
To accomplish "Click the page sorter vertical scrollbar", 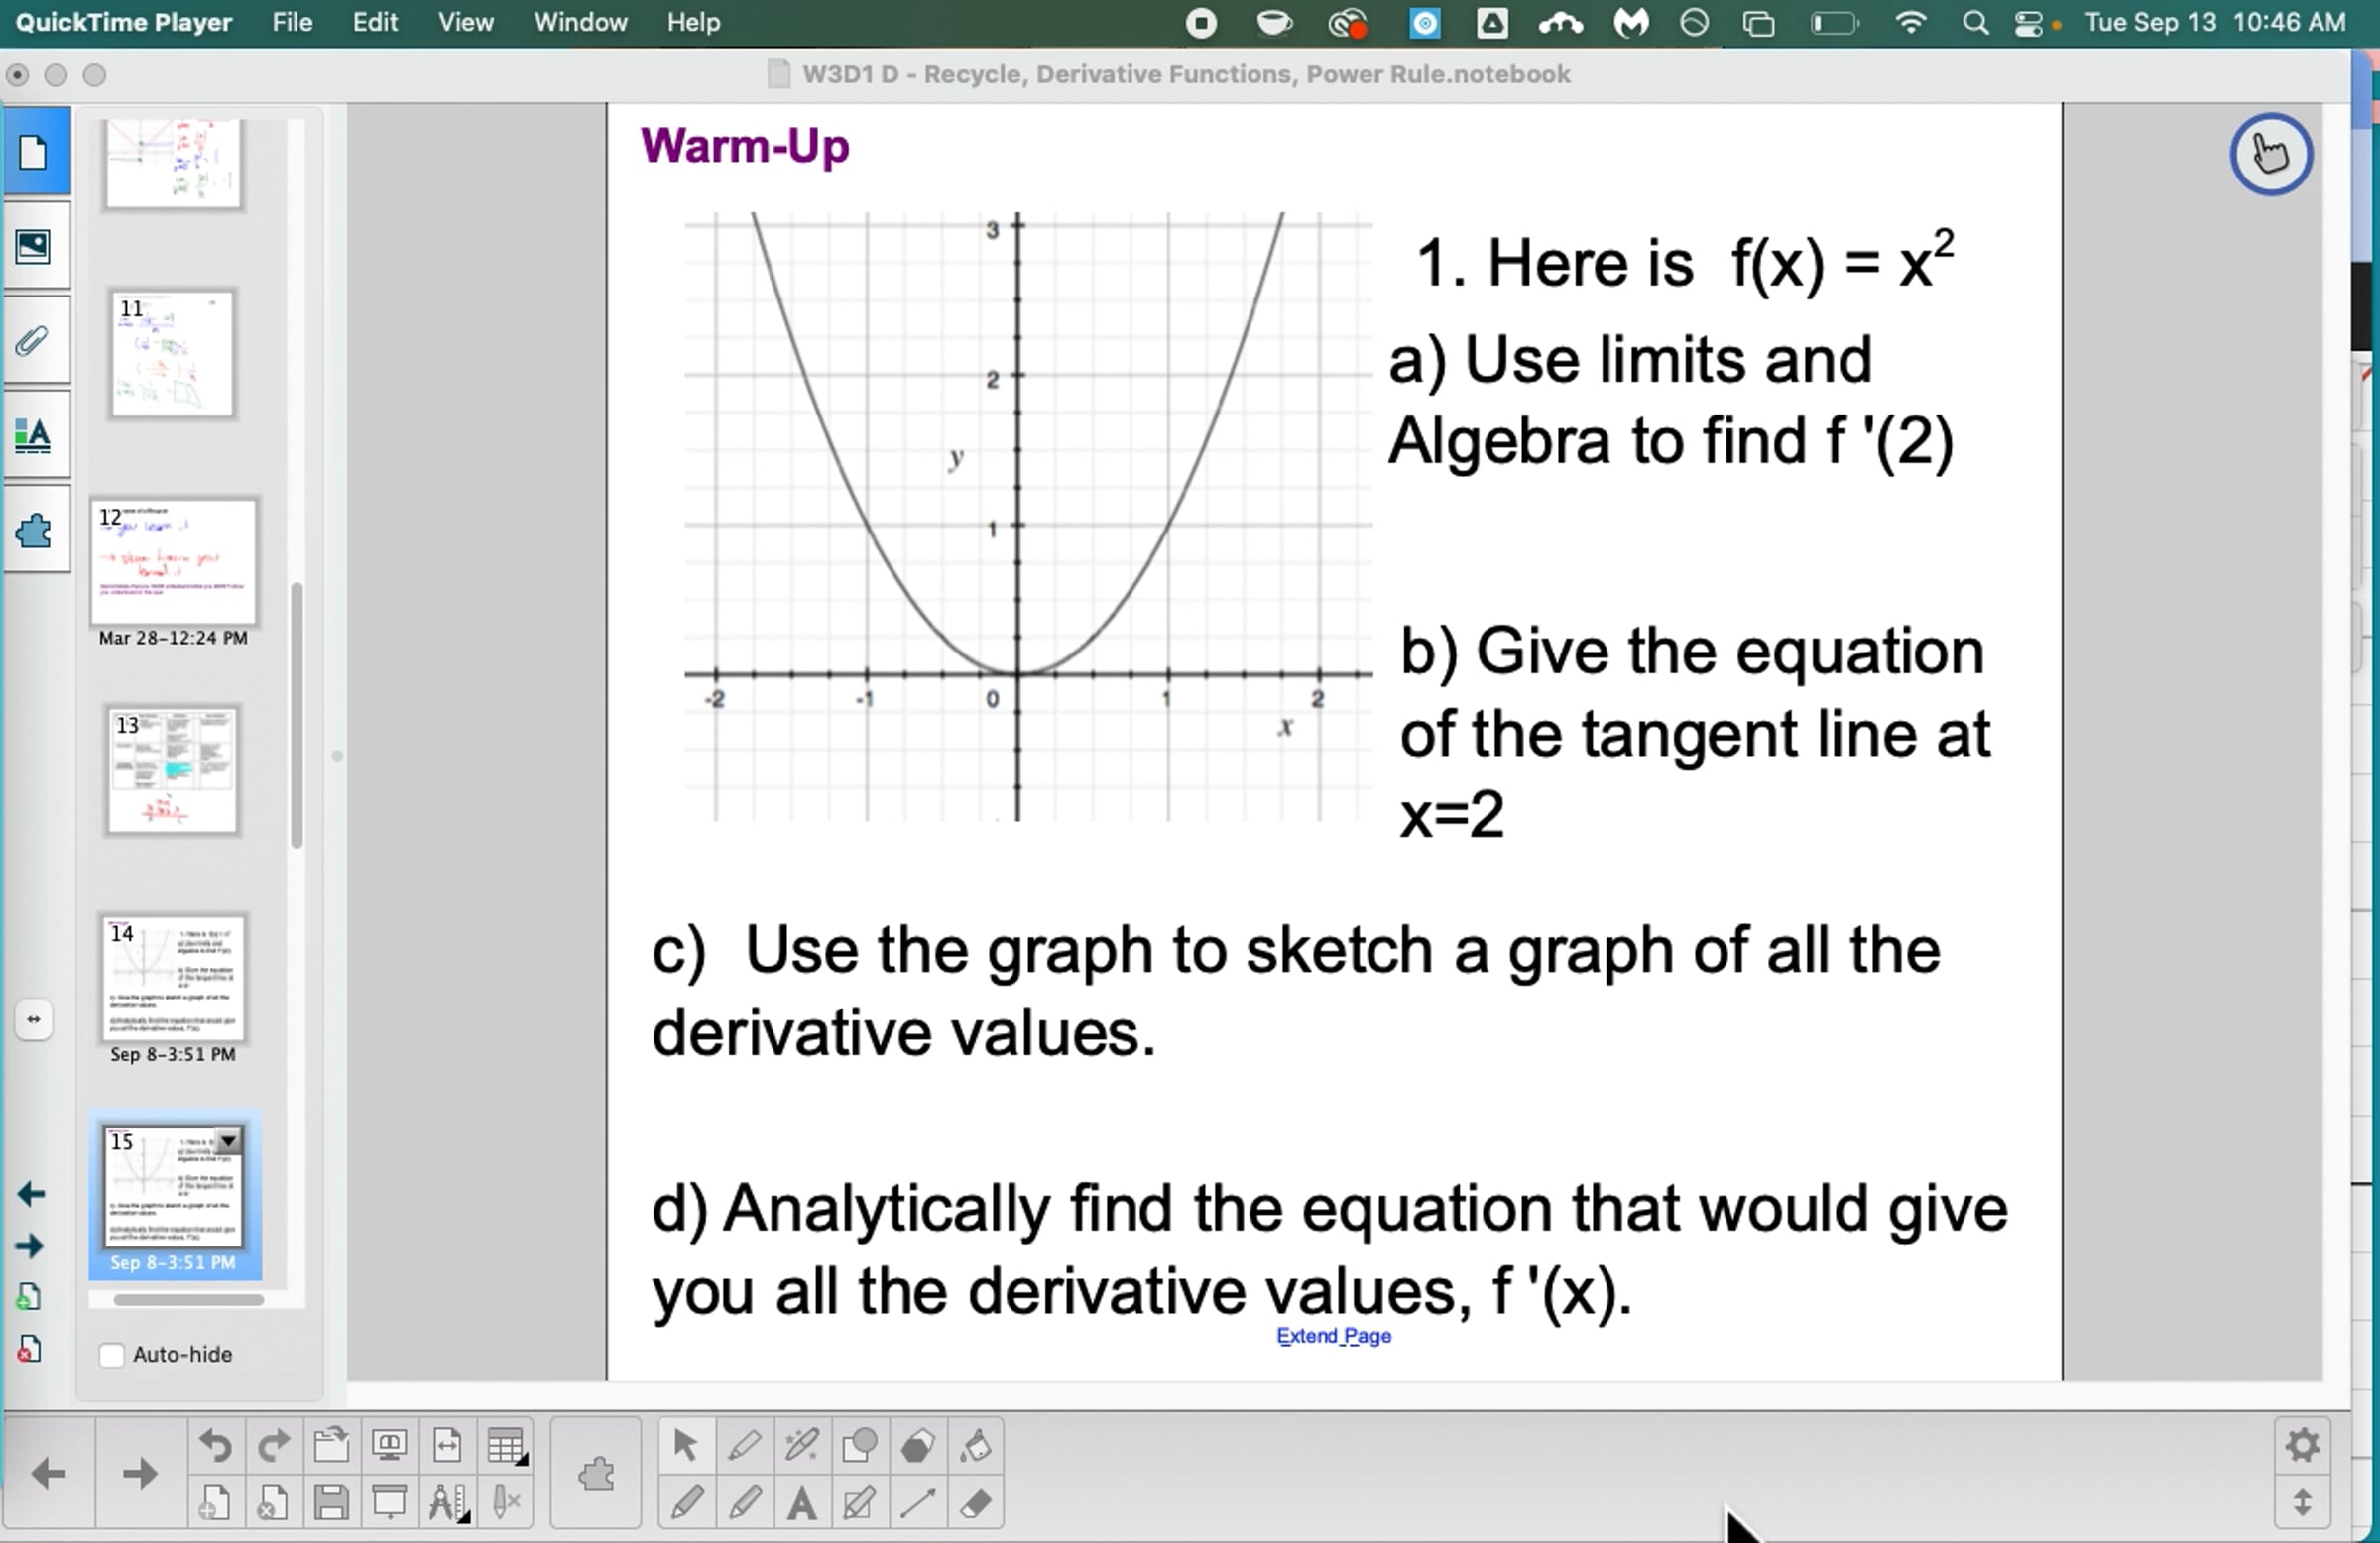I will tap(296, 715).
